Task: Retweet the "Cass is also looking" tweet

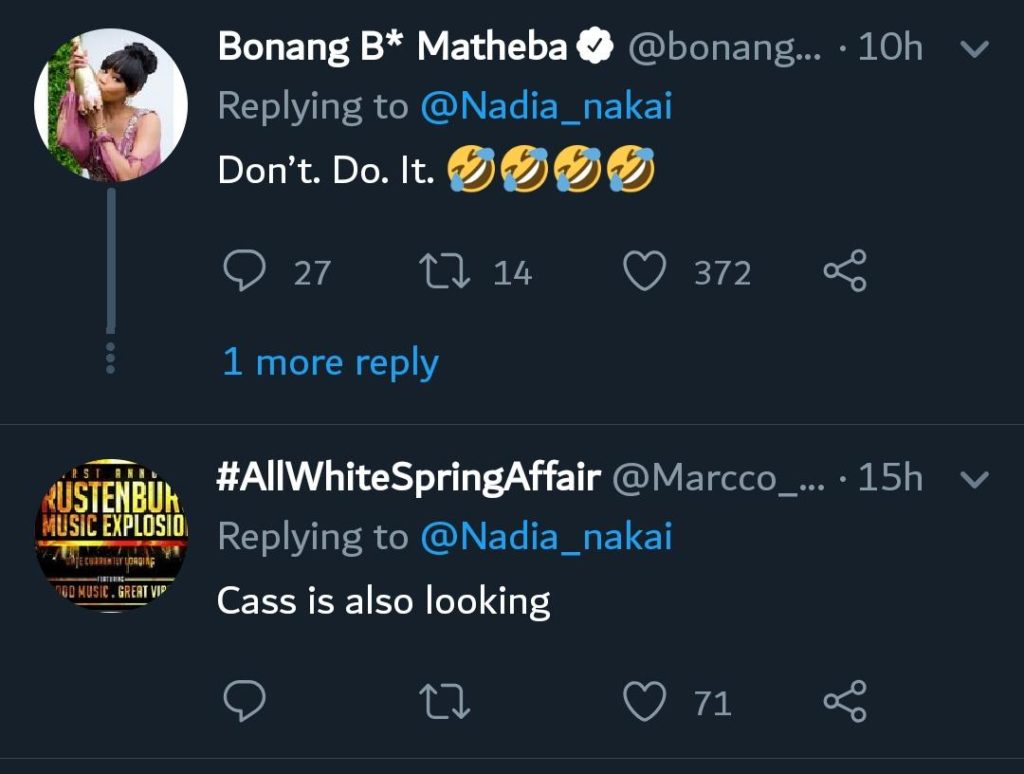Action: coord(445,703)
